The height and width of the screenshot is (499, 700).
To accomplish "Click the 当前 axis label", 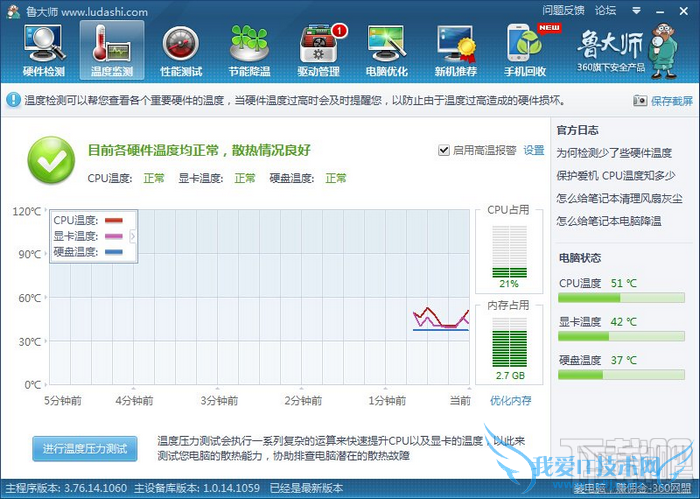I will pos(460,401).
